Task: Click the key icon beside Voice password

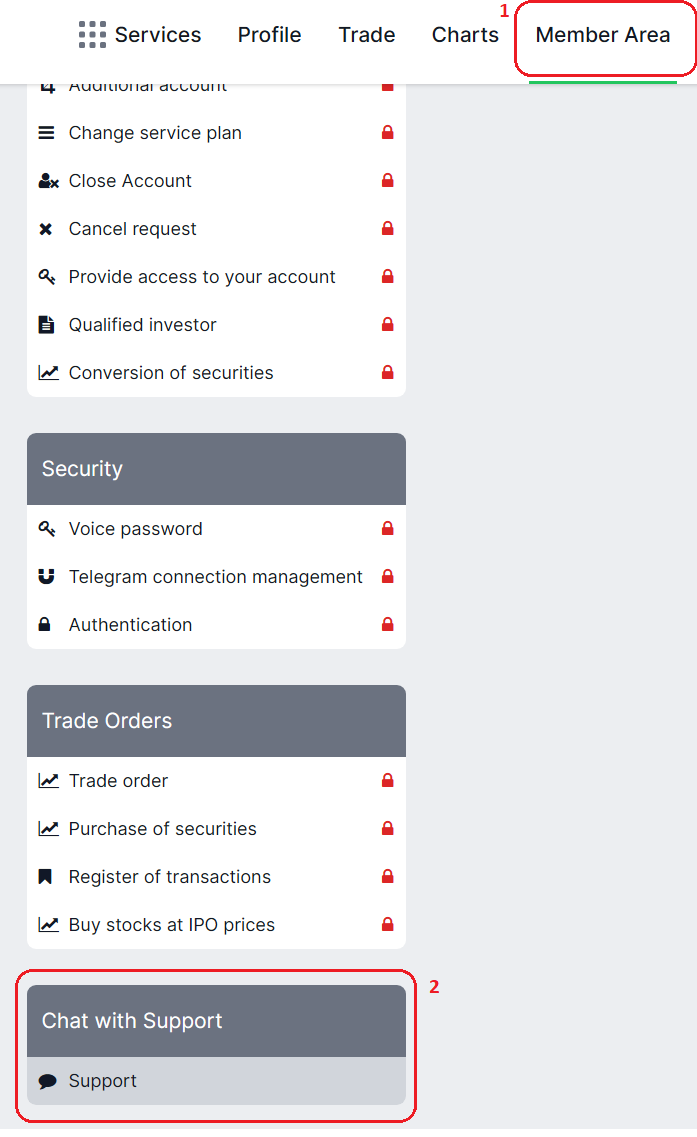Action: pos(47,529)
